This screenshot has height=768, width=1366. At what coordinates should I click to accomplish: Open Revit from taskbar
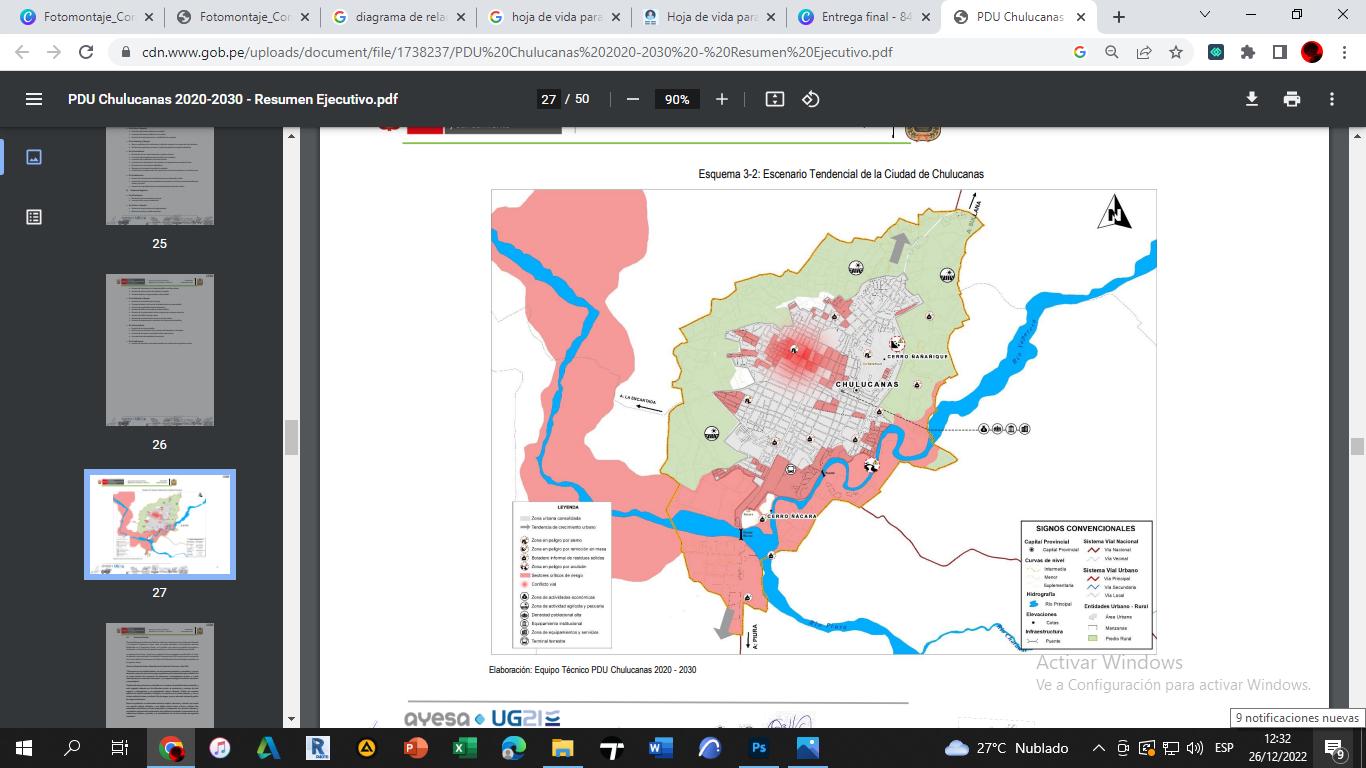(x=318, y=748)
